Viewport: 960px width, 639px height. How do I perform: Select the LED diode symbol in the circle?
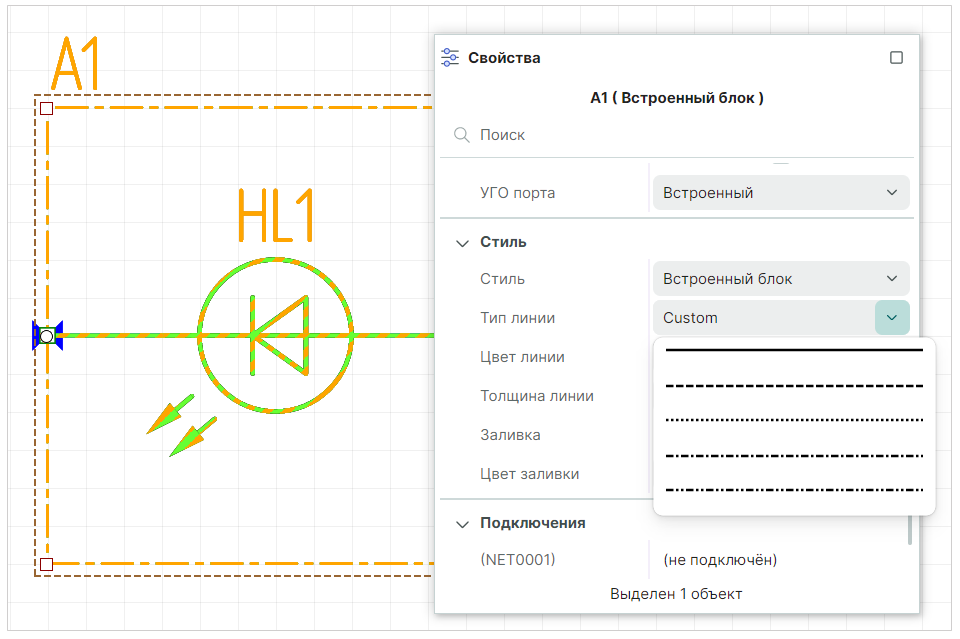(275, 334)
